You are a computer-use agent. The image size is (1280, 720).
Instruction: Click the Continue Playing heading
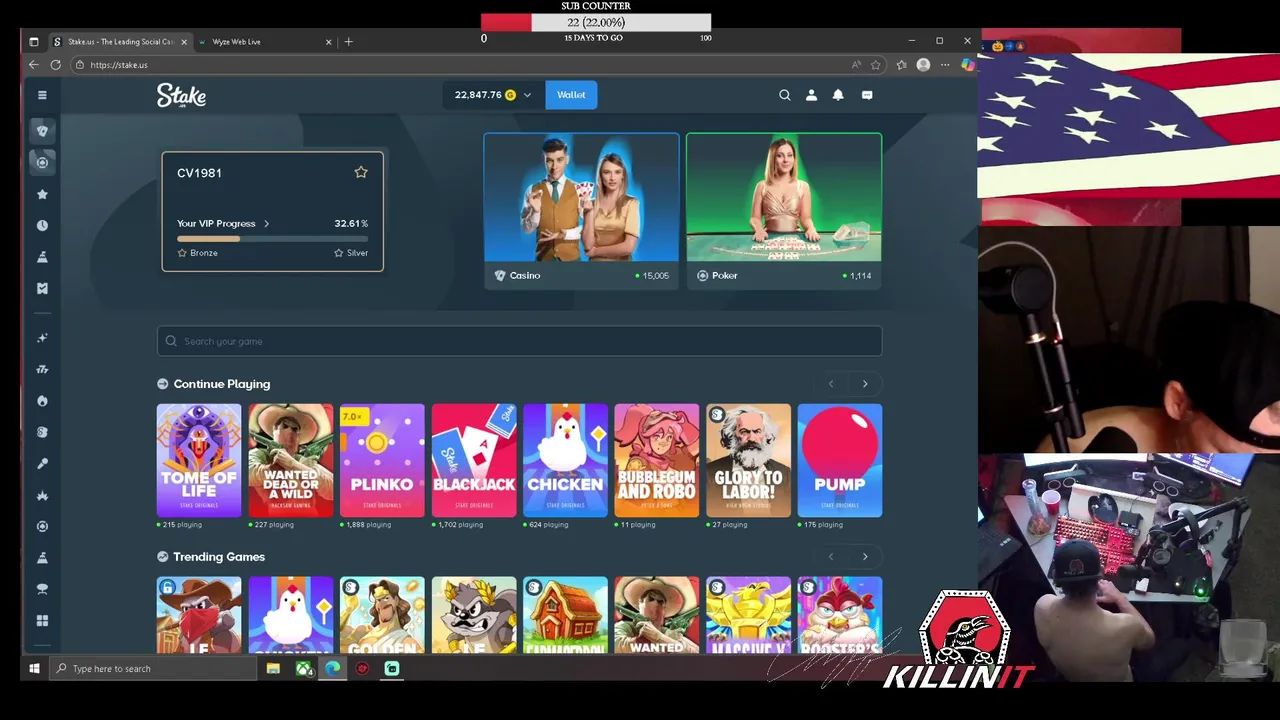[x=222, y=384]
